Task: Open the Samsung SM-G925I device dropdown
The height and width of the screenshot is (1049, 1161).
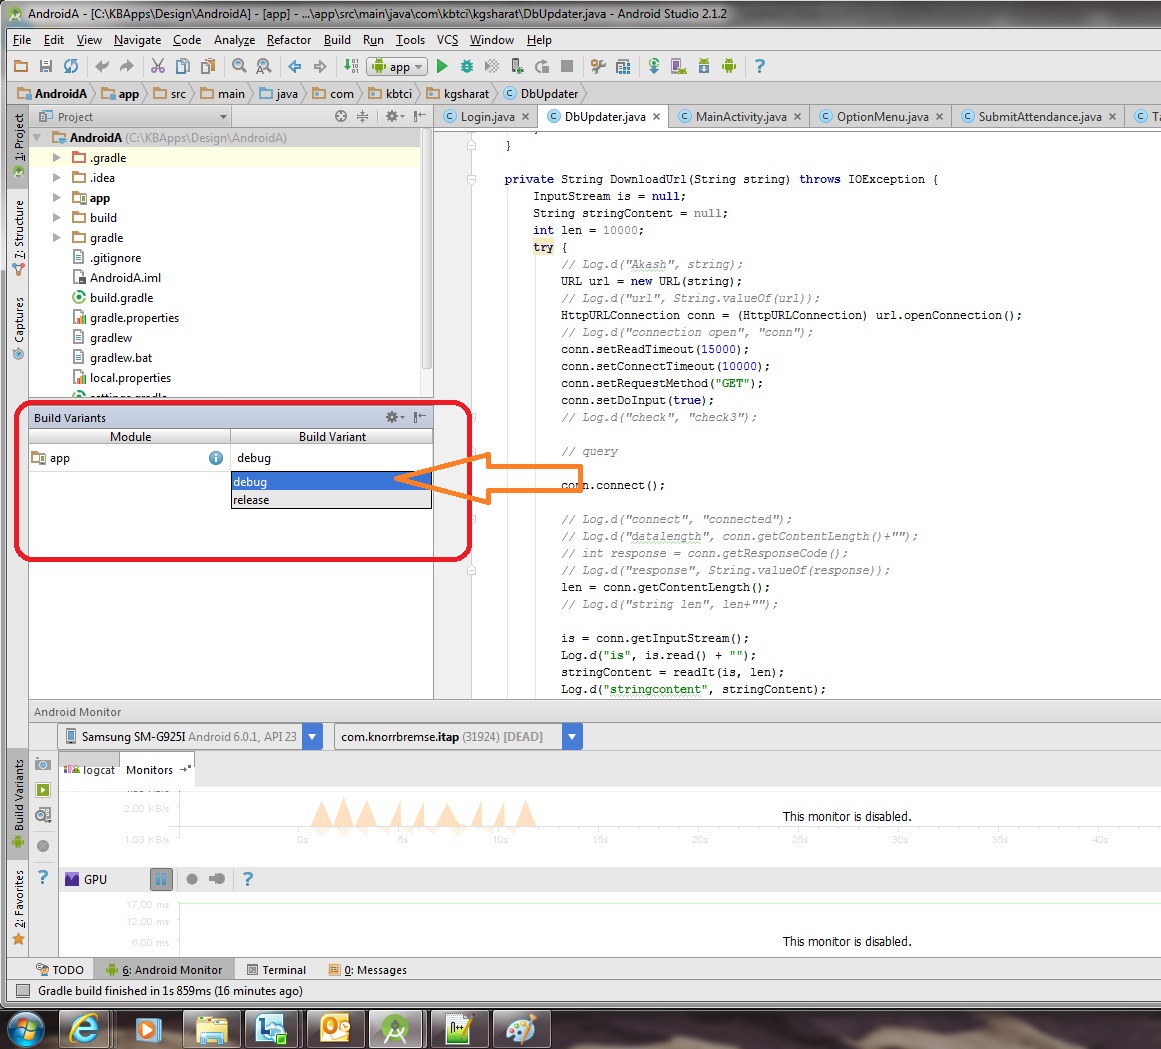Action: tap(312, 736)
